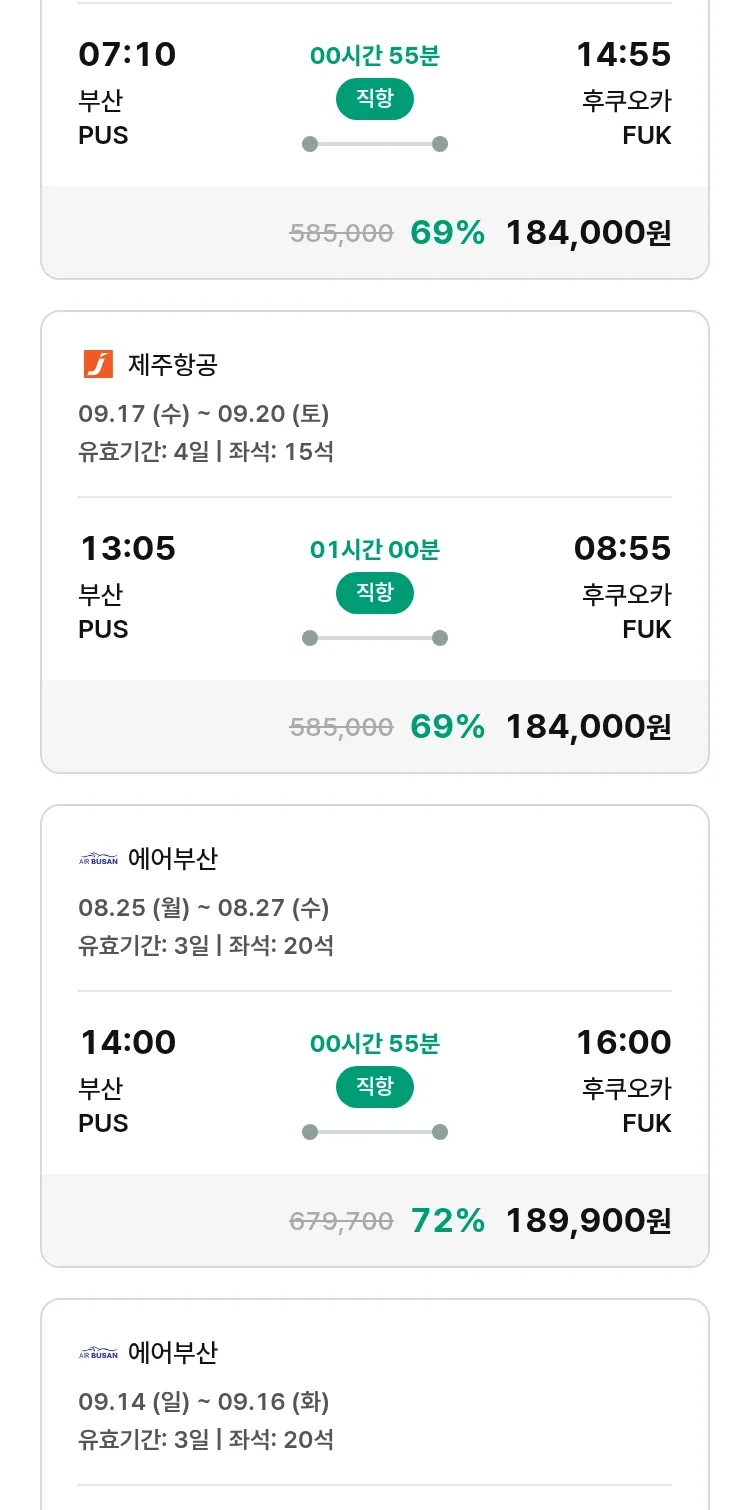Screen dimensions: 750x1510
Task: Click the 09.14 (일) ~ 09.16 (화) date range
Action: pos(203,1402)
